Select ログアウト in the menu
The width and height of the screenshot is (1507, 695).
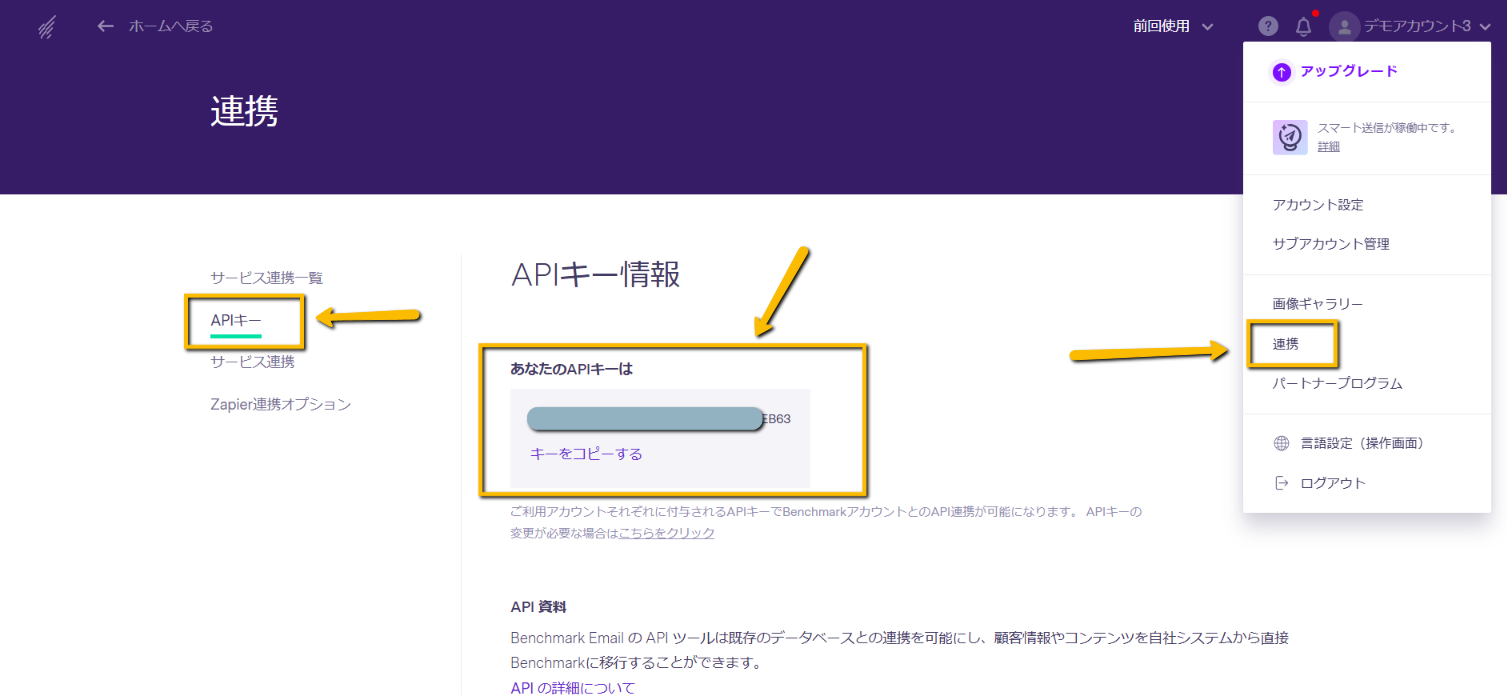coord(1333,483)
